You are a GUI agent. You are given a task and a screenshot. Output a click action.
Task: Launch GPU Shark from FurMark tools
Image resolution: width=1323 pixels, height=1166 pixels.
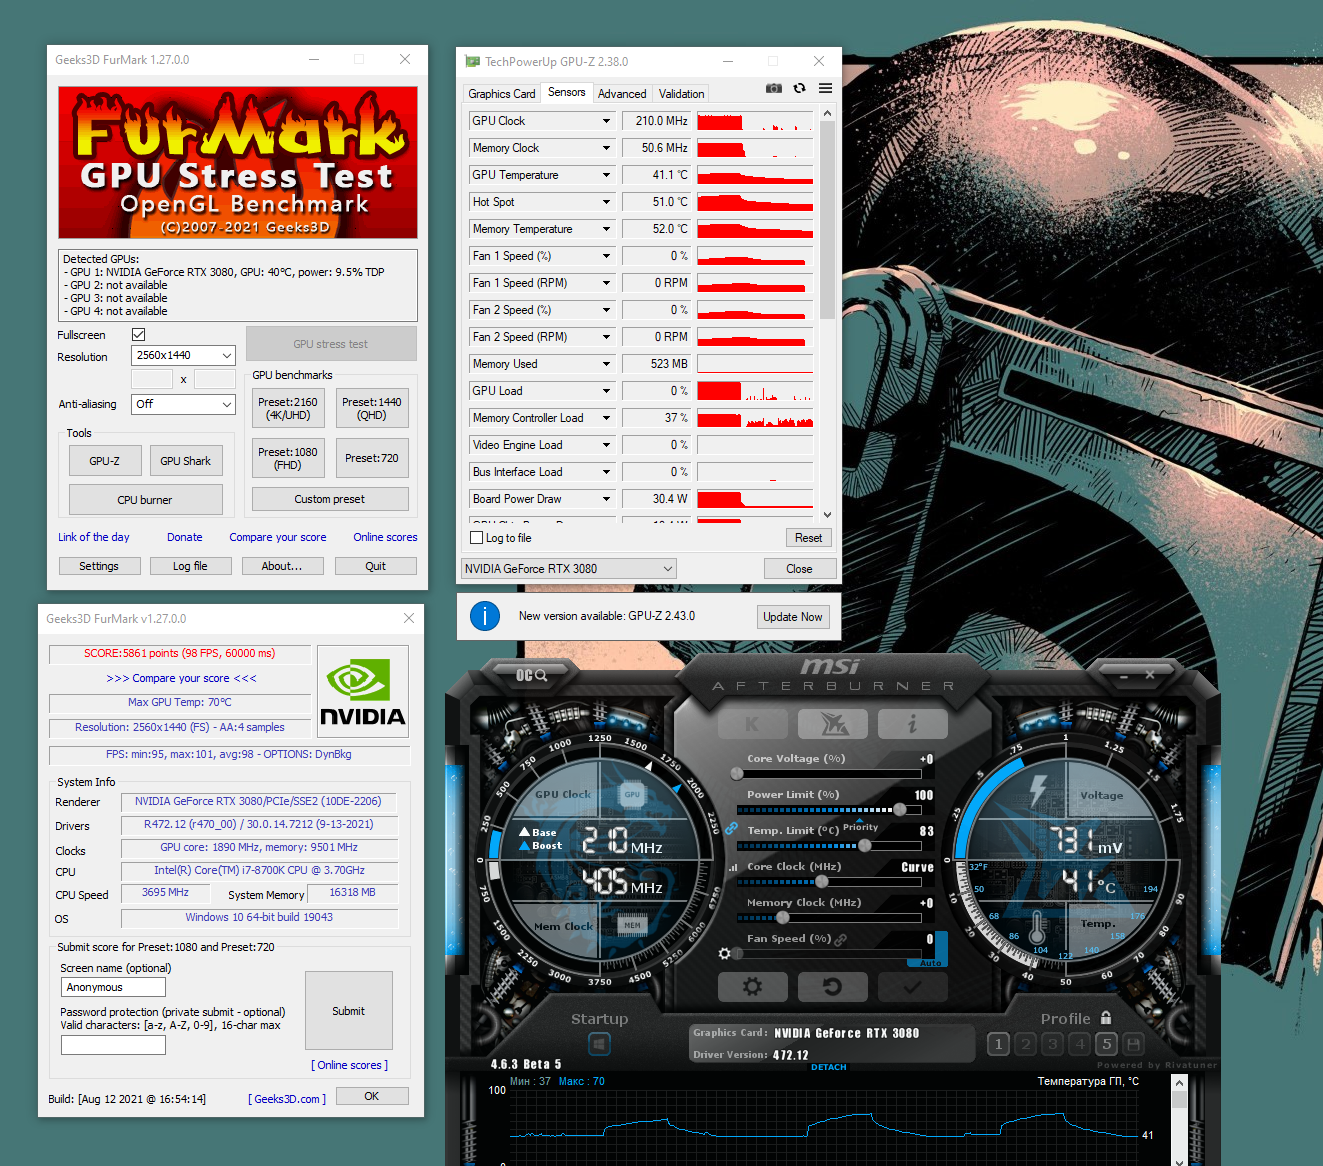point(186,461)
